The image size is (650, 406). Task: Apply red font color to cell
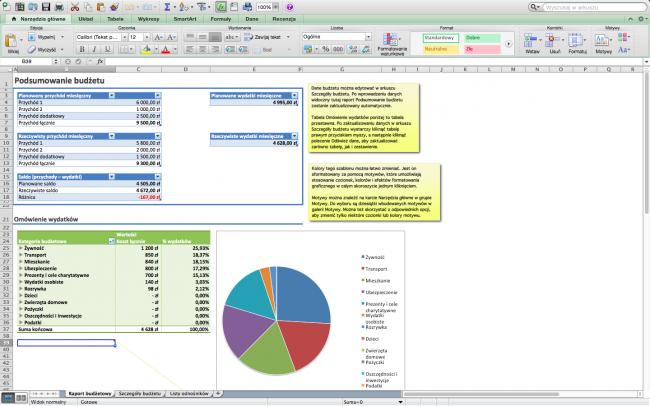(165, 49)
